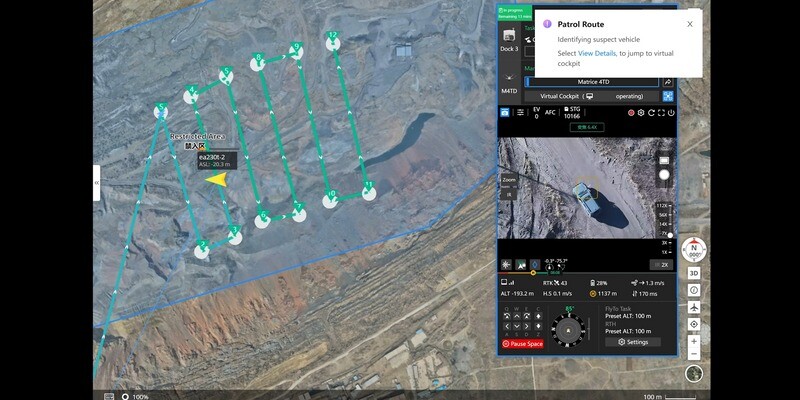Viewport: 800px width, 400px height.
Task: Close the Patrol Route notification
Action: [x=689, y=24]
